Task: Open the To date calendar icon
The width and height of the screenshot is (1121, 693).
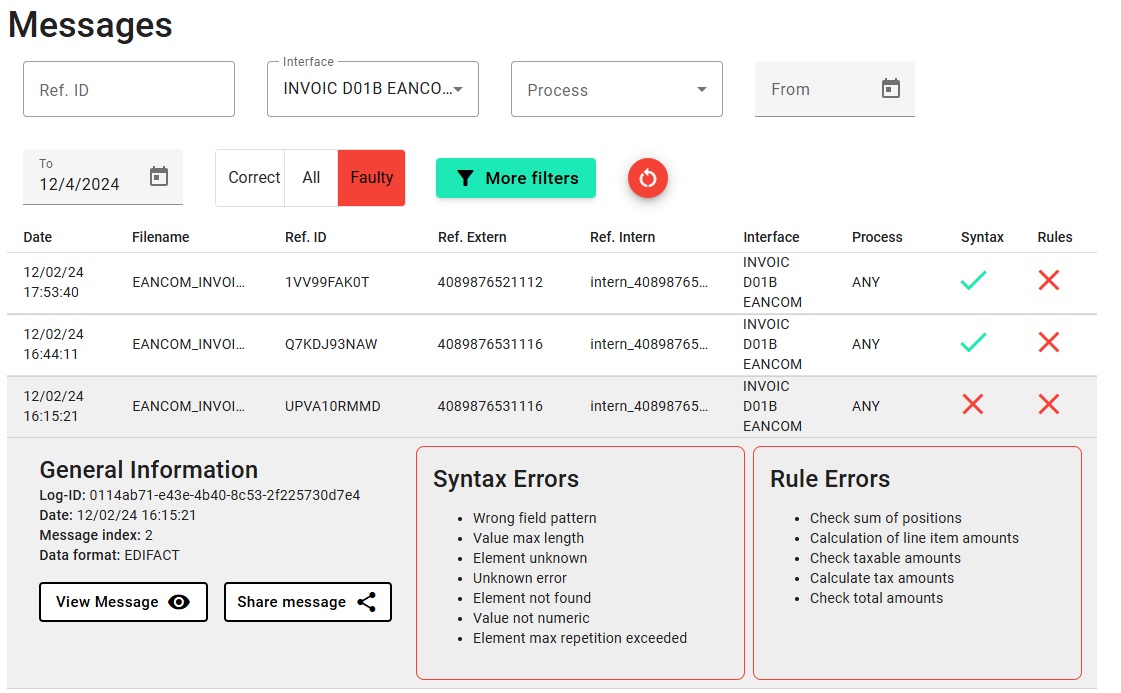Action: pos(158,177)
